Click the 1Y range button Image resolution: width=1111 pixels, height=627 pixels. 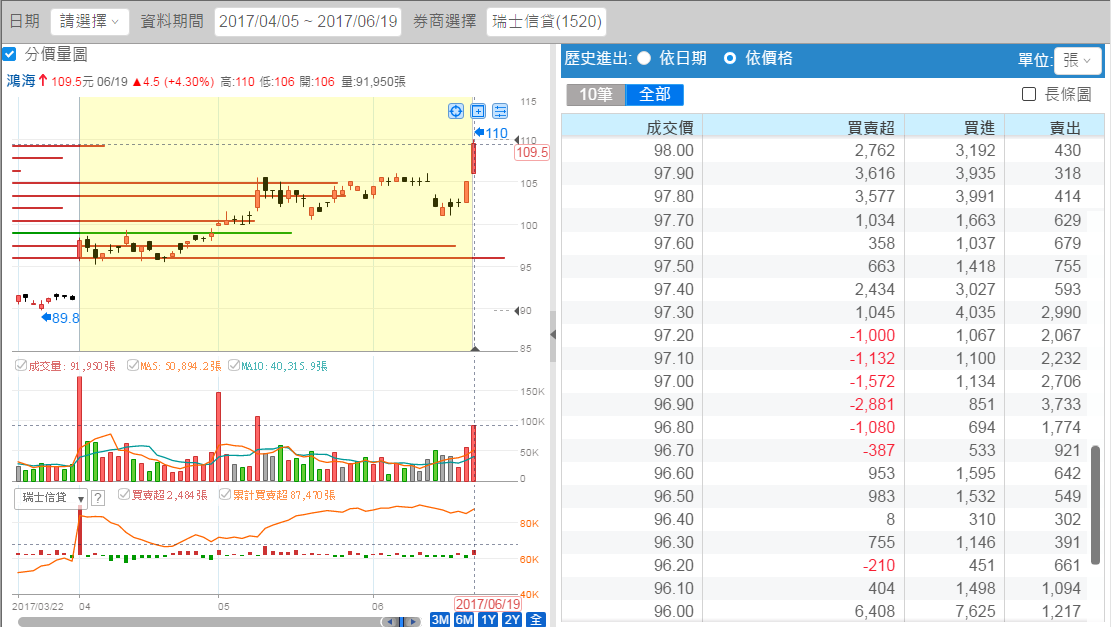click(x=488, y=619)
